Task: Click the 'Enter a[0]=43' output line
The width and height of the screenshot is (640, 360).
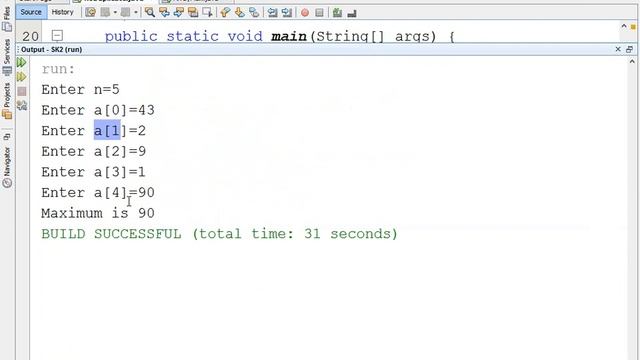Action: pos(98,110)
